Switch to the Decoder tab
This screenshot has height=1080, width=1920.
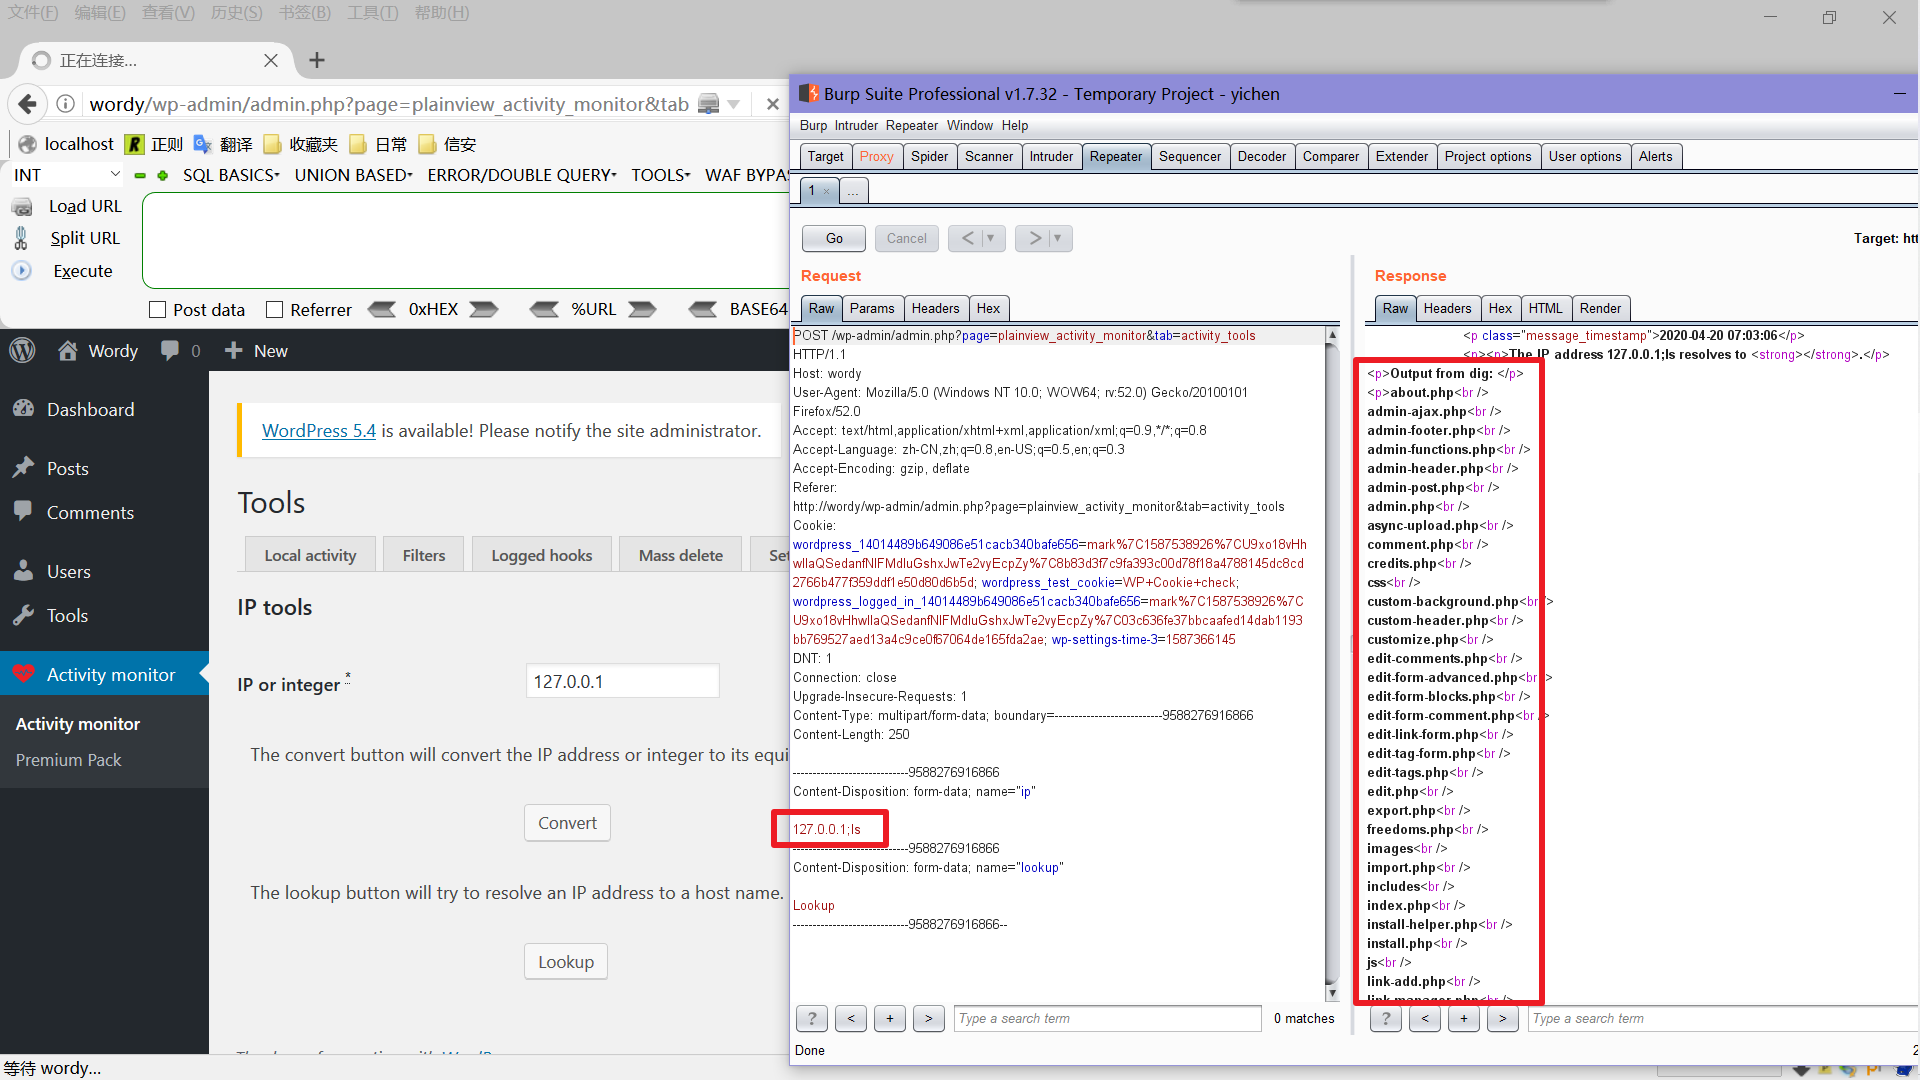click(1262, 157)
